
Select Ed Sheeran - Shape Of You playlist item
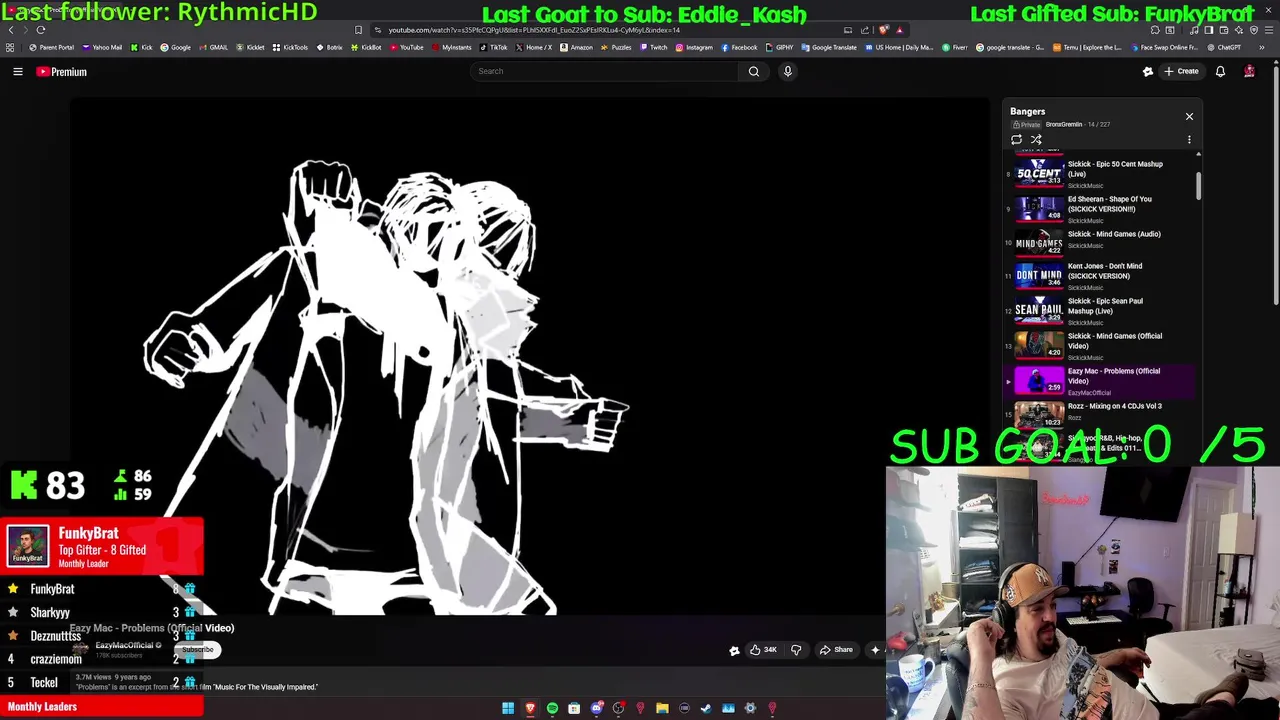point(1100,208)
